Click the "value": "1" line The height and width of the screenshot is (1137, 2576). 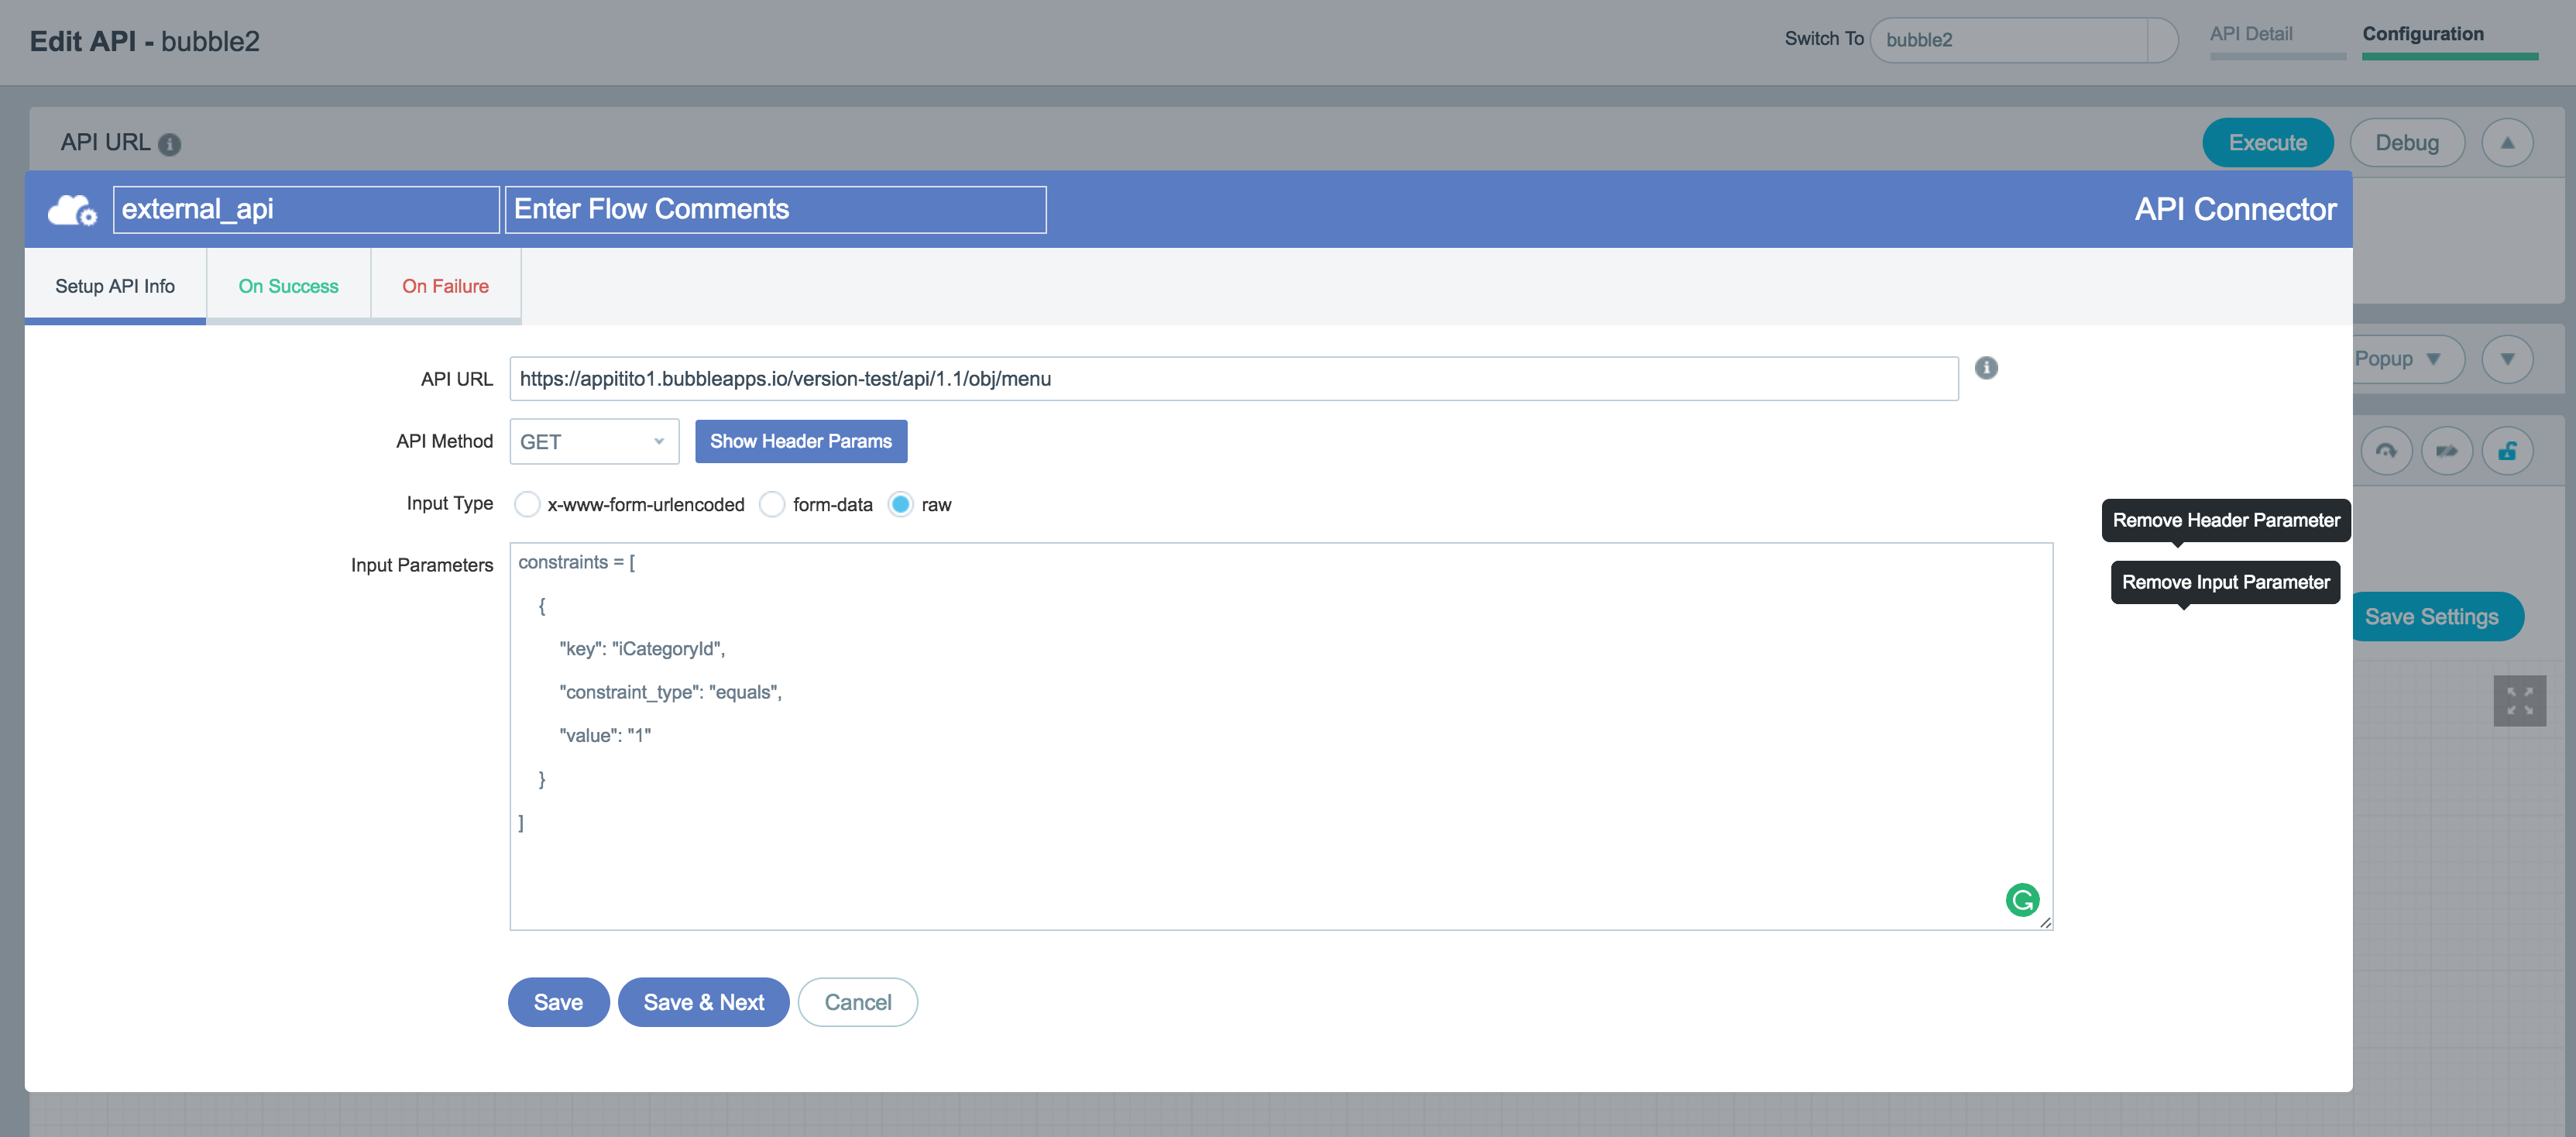tap(605, 736)
